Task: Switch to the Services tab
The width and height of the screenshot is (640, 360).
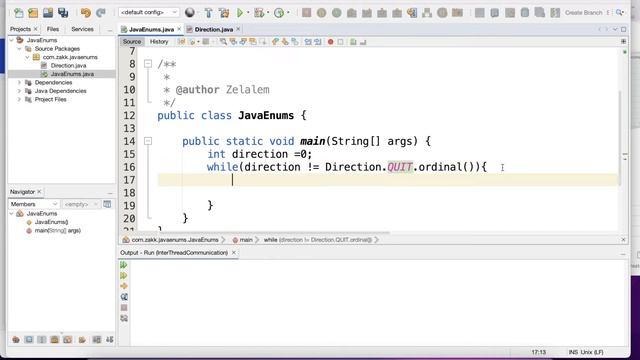Action: [82, 29]
